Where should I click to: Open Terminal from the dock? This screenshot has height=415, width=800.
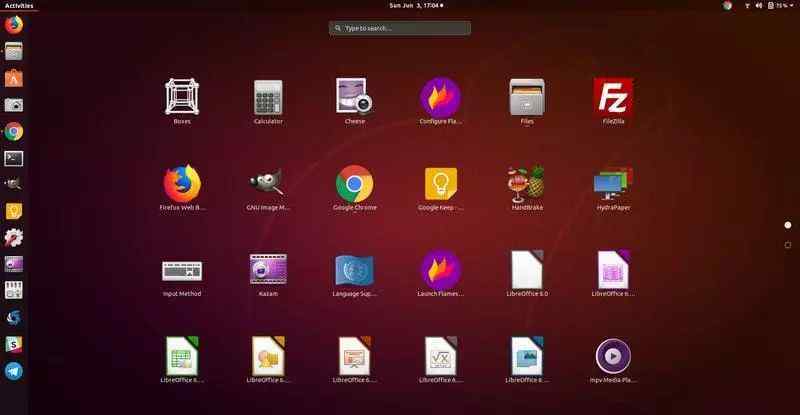[x=14, y=158]
